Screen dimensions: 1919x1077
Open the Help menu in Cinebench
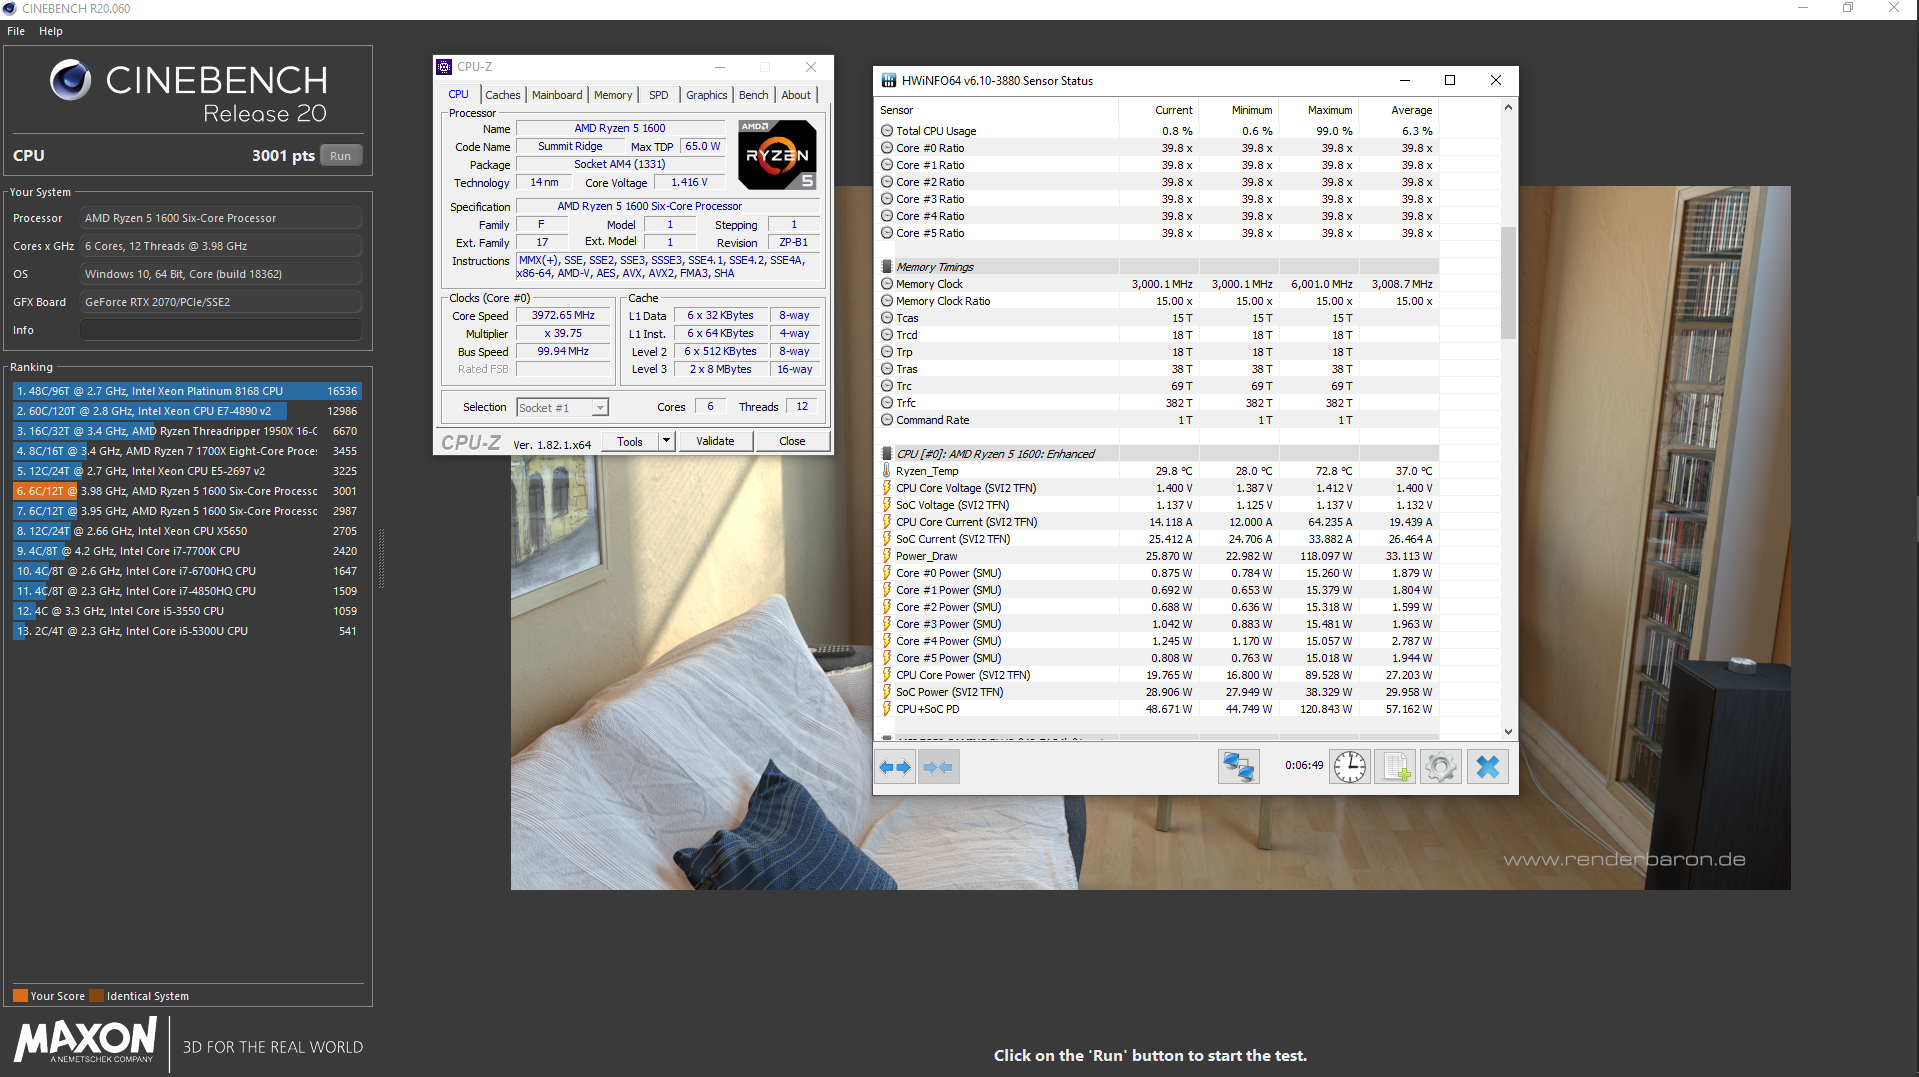pos(51,31)
